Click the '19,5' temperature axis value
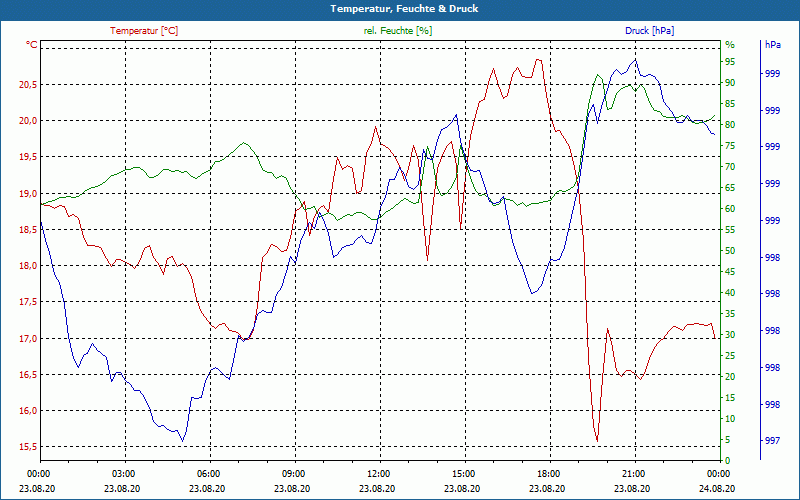 28,157
